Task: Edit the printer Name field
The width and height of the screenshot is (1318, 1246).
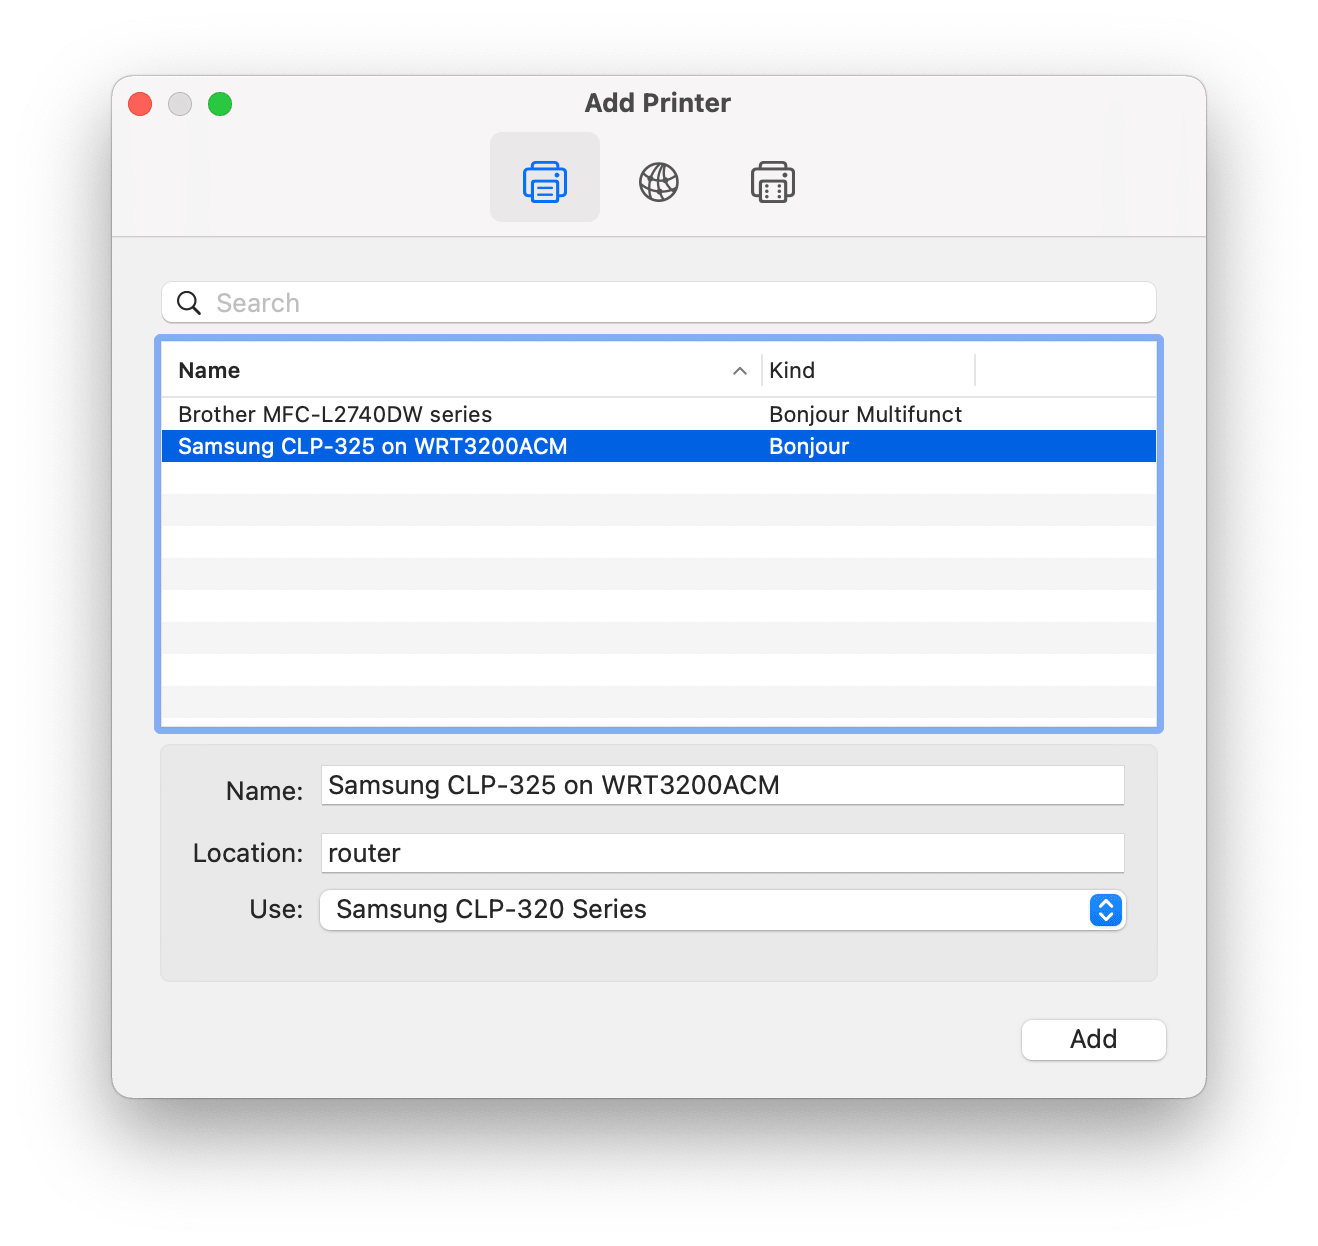Action: pyautogui.click(x=722, y=785)
